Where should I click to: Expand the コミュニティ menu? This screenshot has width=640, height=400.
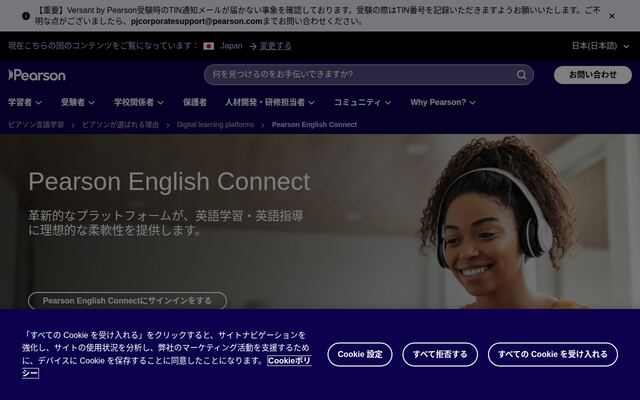(362, 102)
